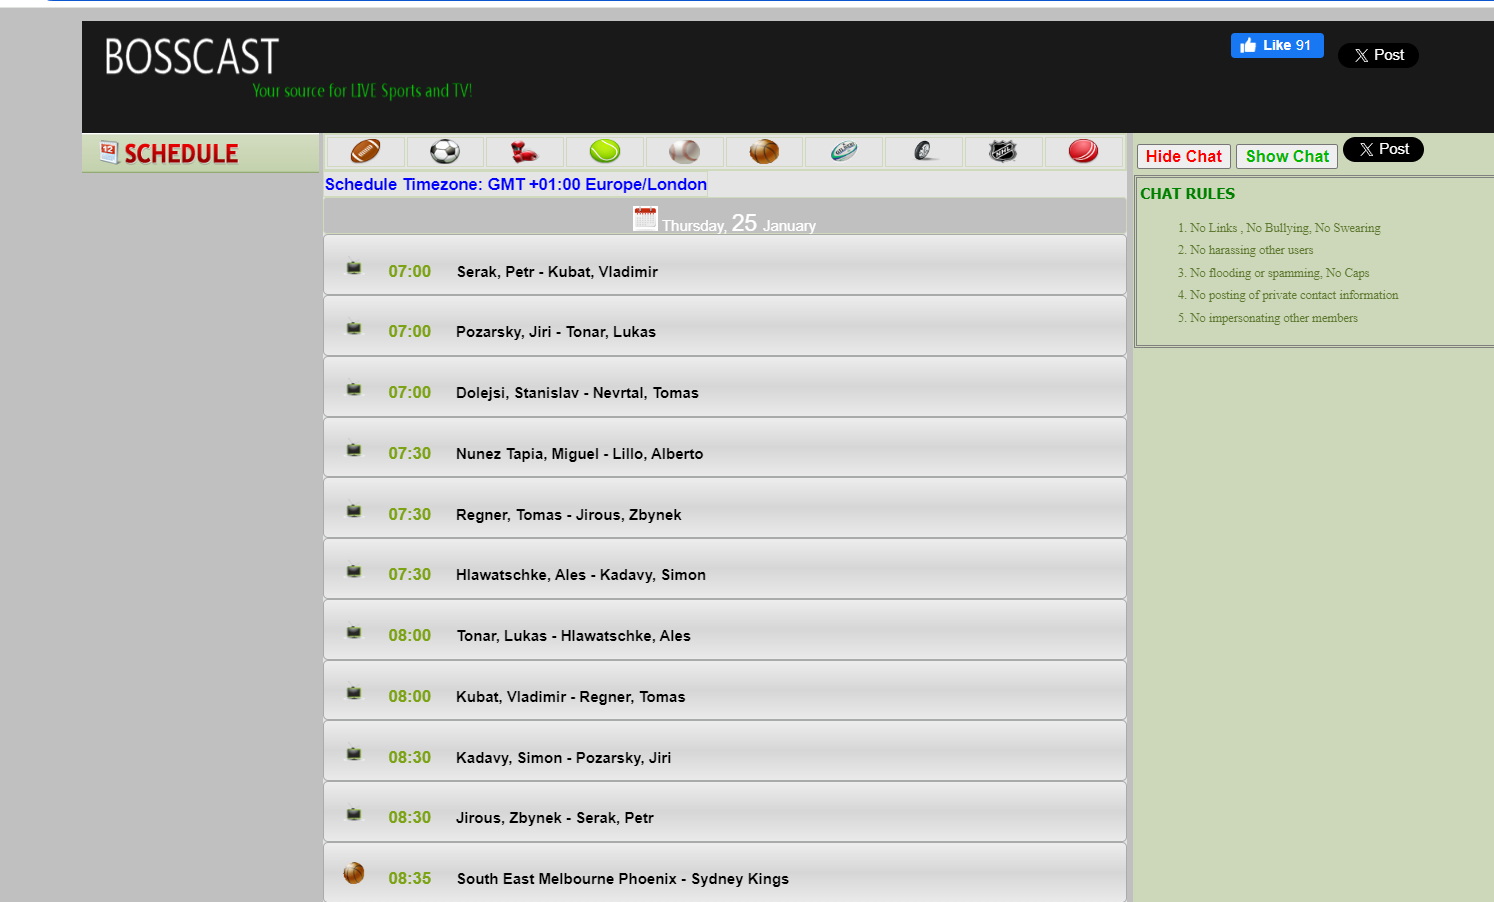
Task: Select the rugby ball filter icon
Action: coord(844,151)
